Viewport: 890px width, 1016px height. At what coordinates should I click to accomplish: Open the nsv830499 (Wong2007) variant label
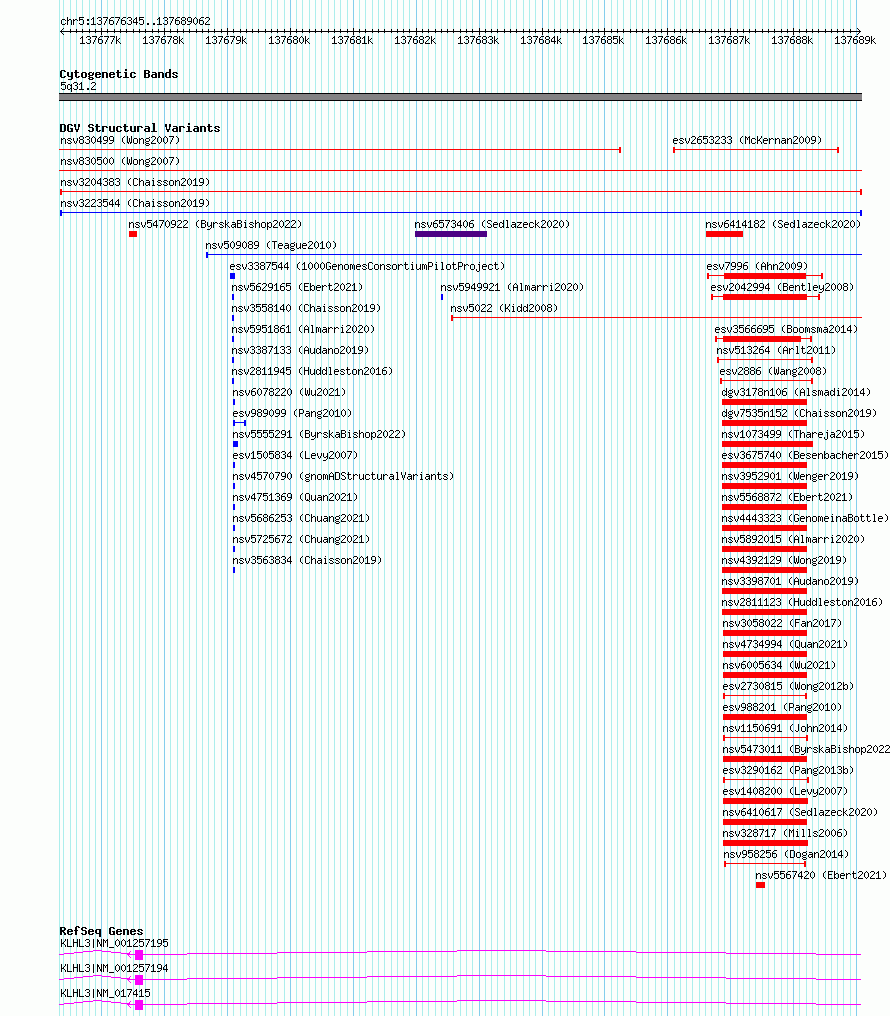120,140
